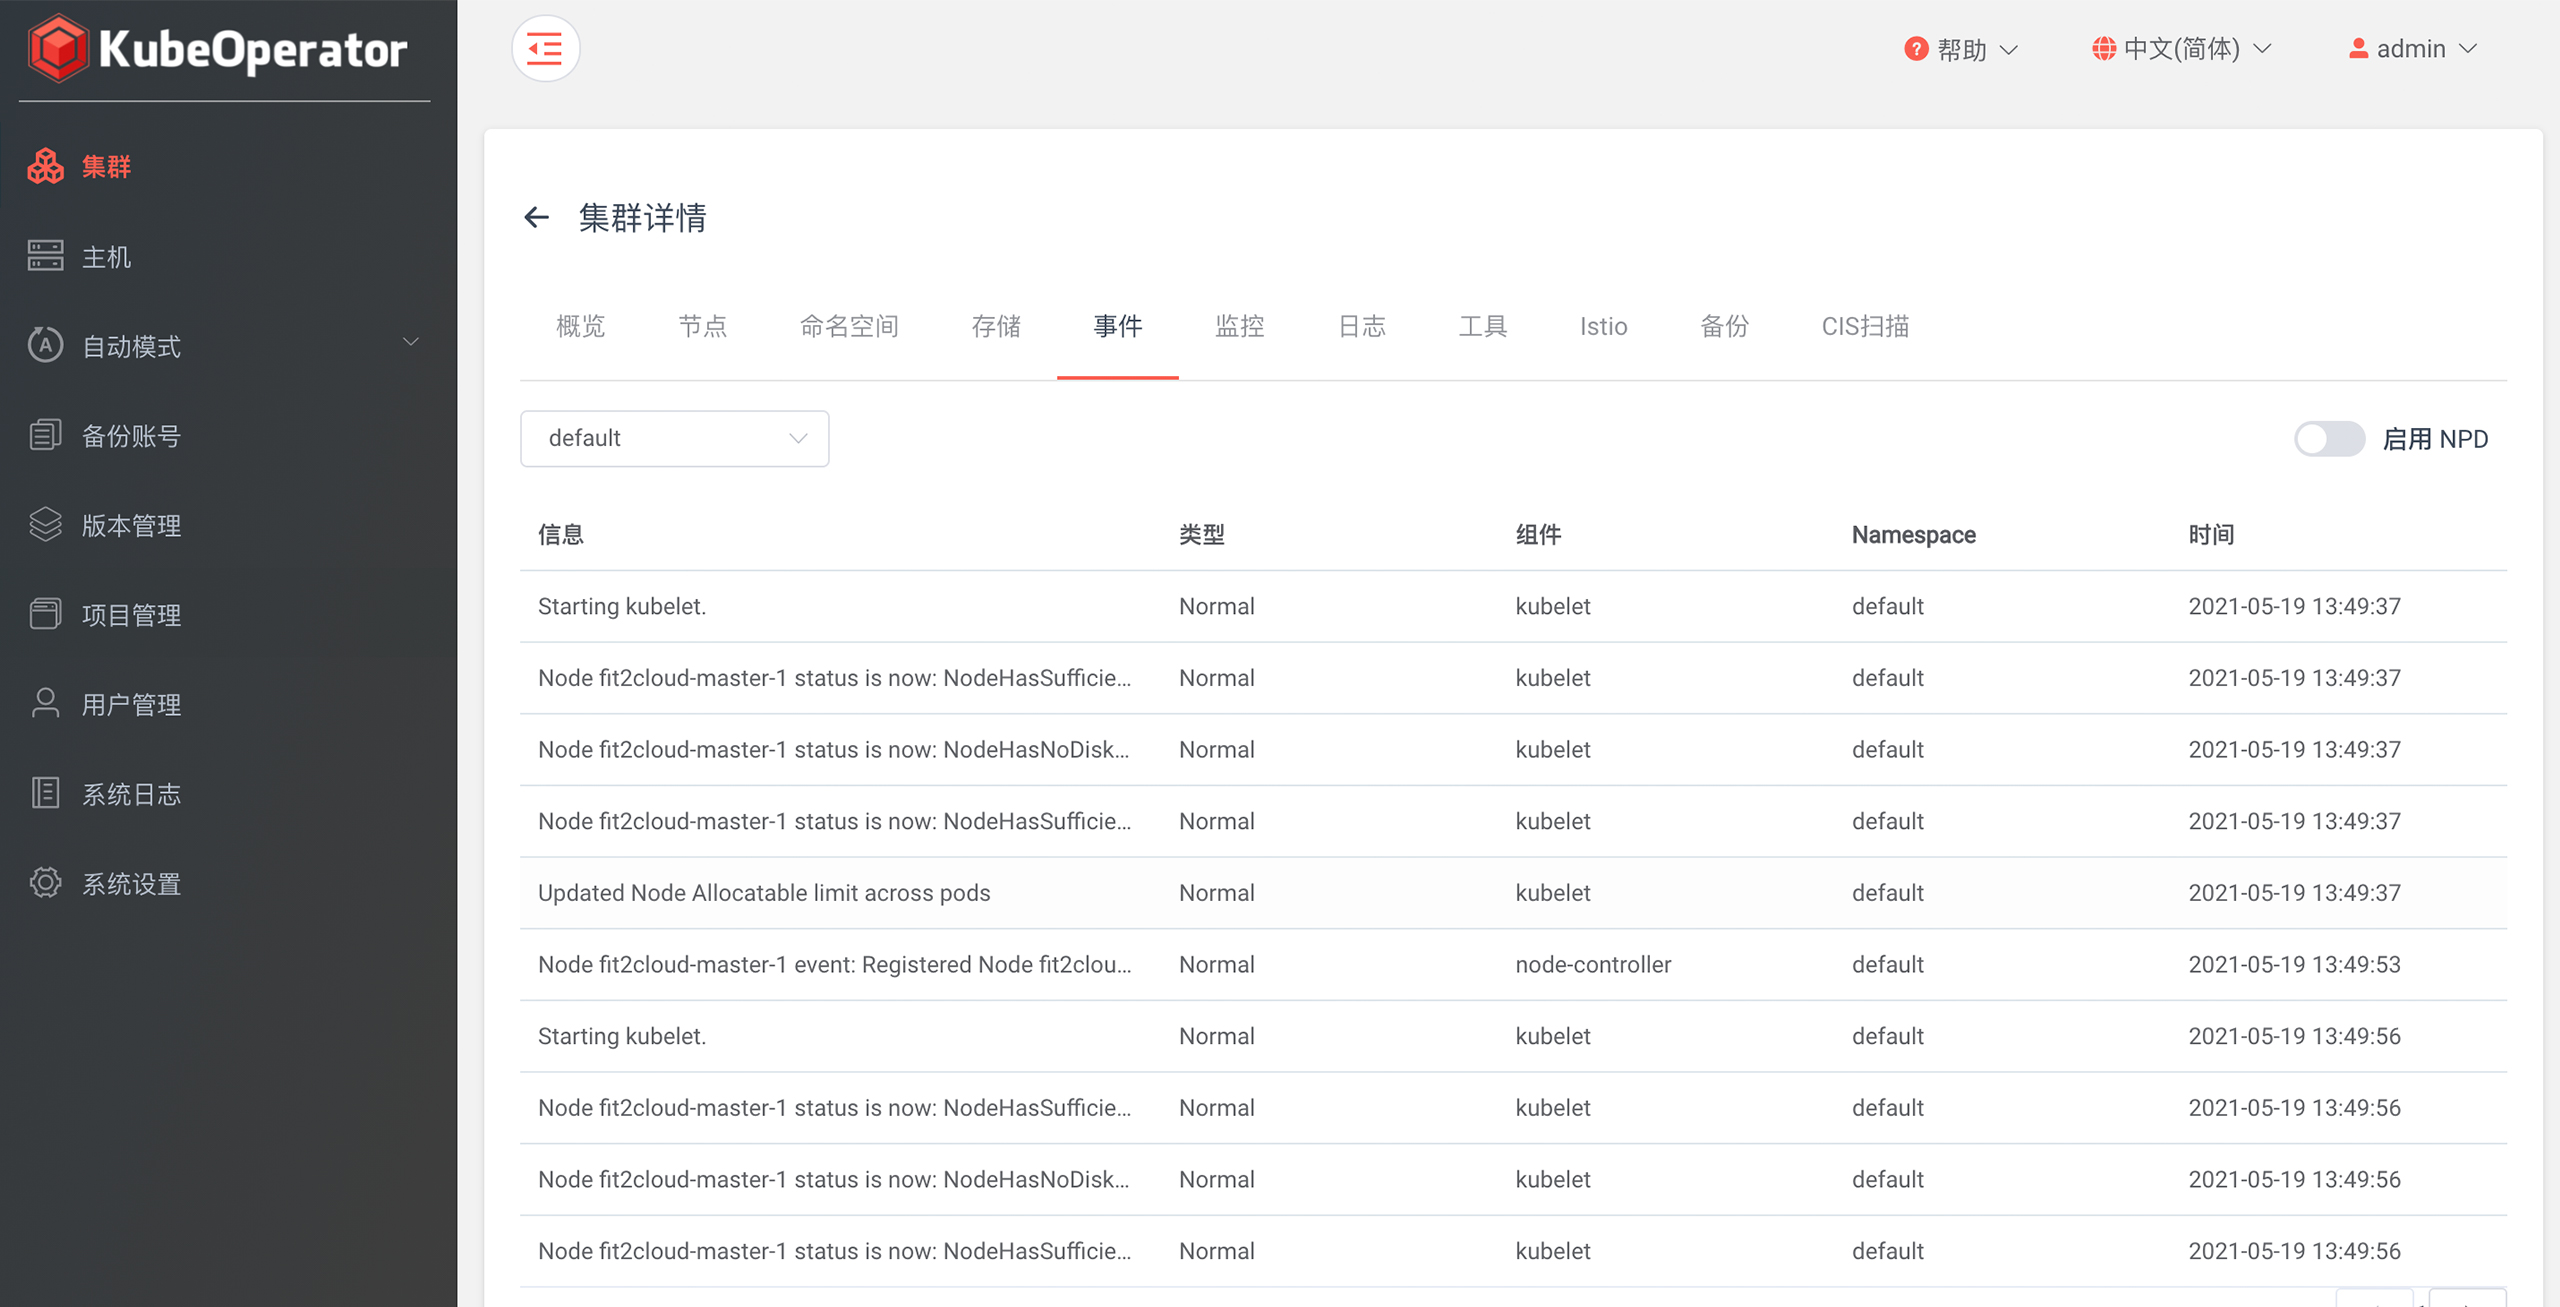Click the auto mode (自动模式) icon
Viewport: 2560px width, 1307px height.
pos(45,345)
